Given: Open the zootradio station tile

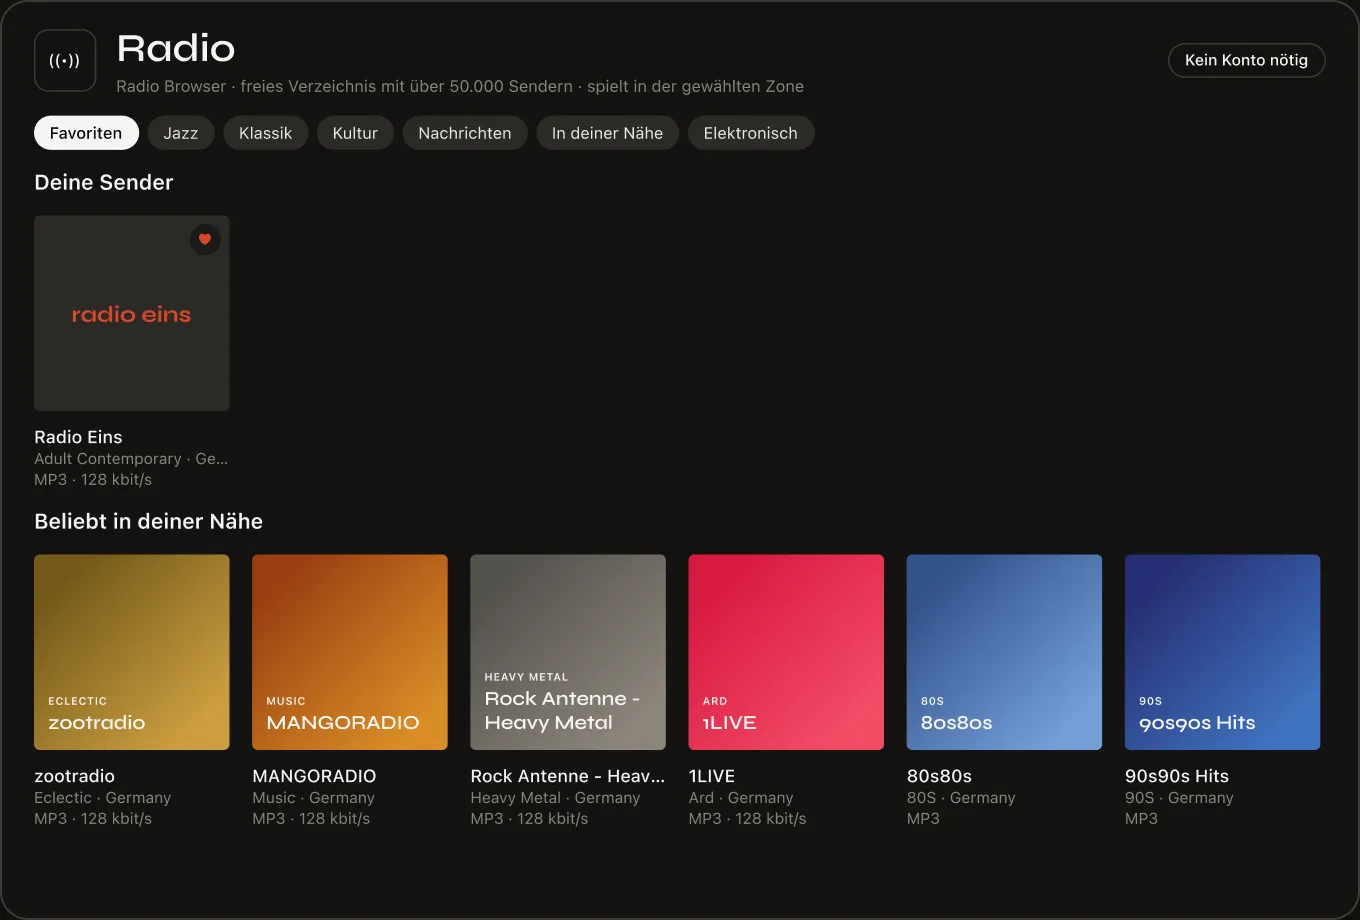Looking at the screenshot, I should pos(132,652).
